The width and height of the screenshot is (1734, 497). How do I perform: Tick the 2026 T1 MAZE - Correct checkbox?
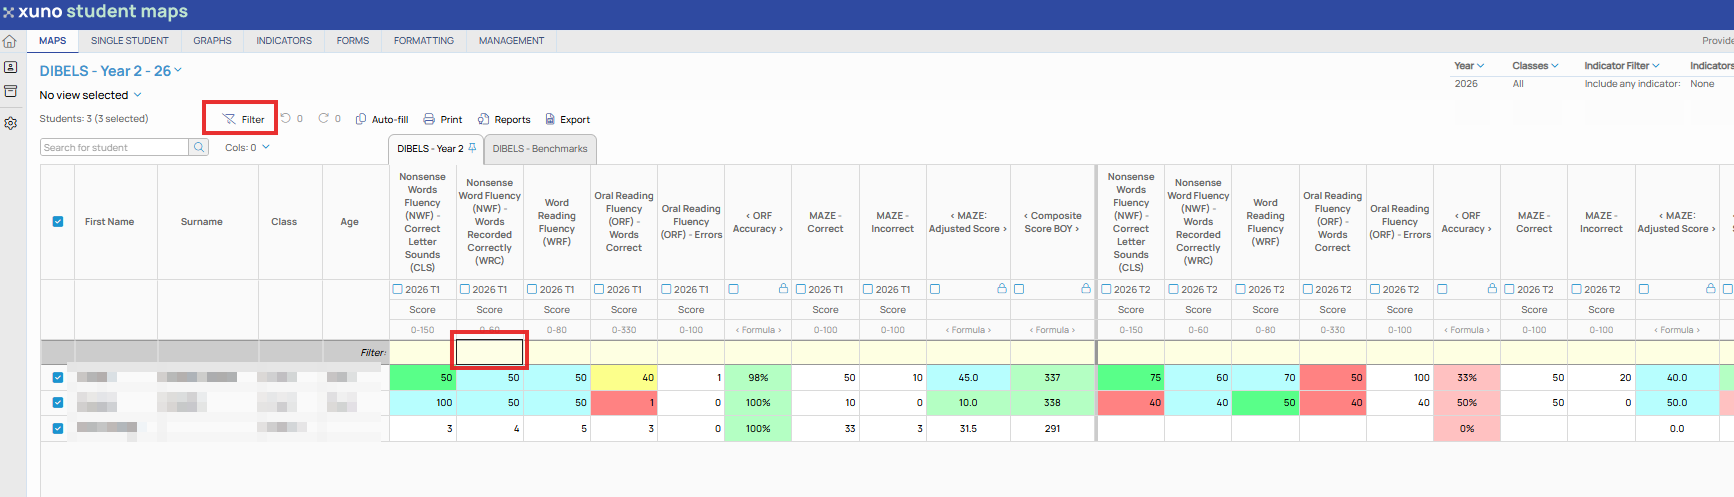click(801, 289)
